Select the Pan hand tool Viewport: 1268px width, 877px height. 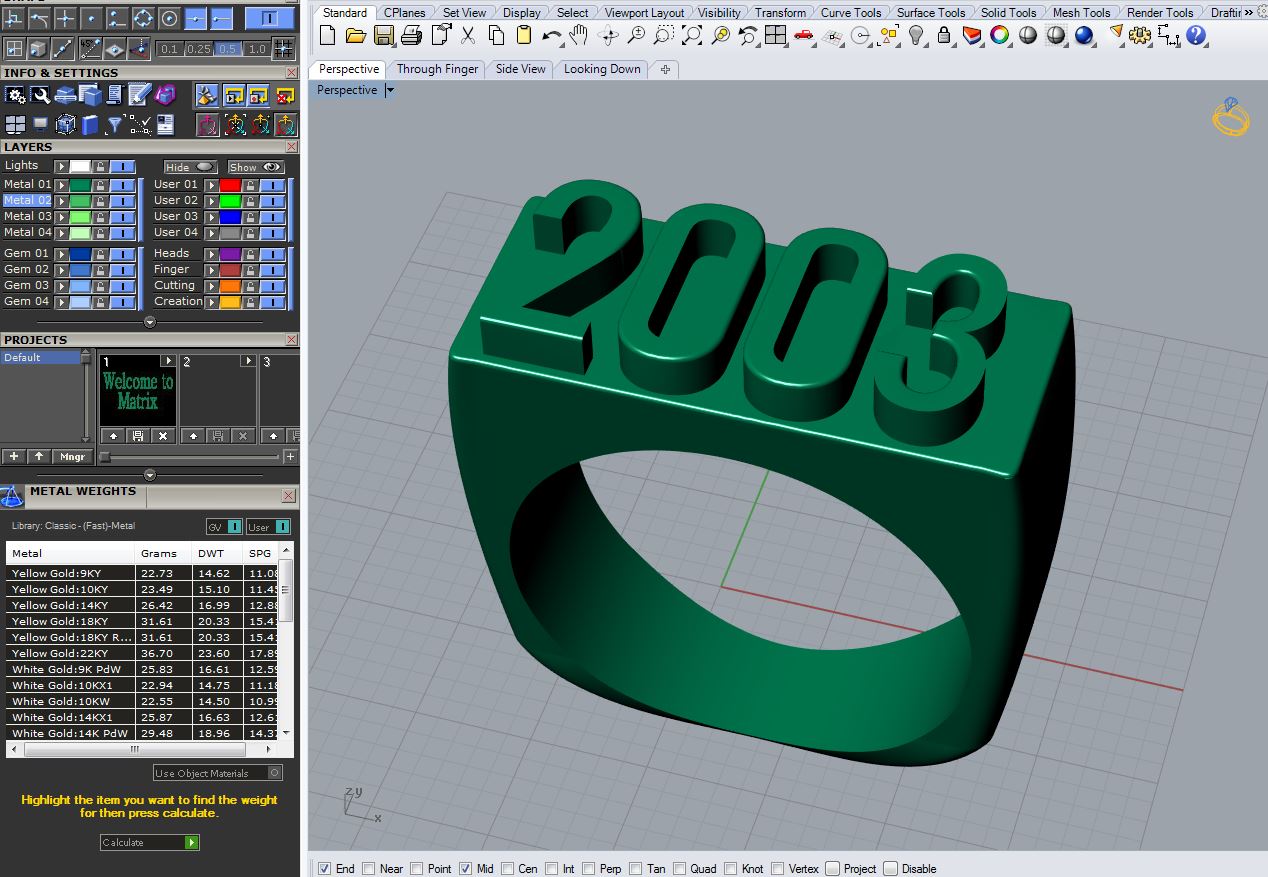pos(579,36)
